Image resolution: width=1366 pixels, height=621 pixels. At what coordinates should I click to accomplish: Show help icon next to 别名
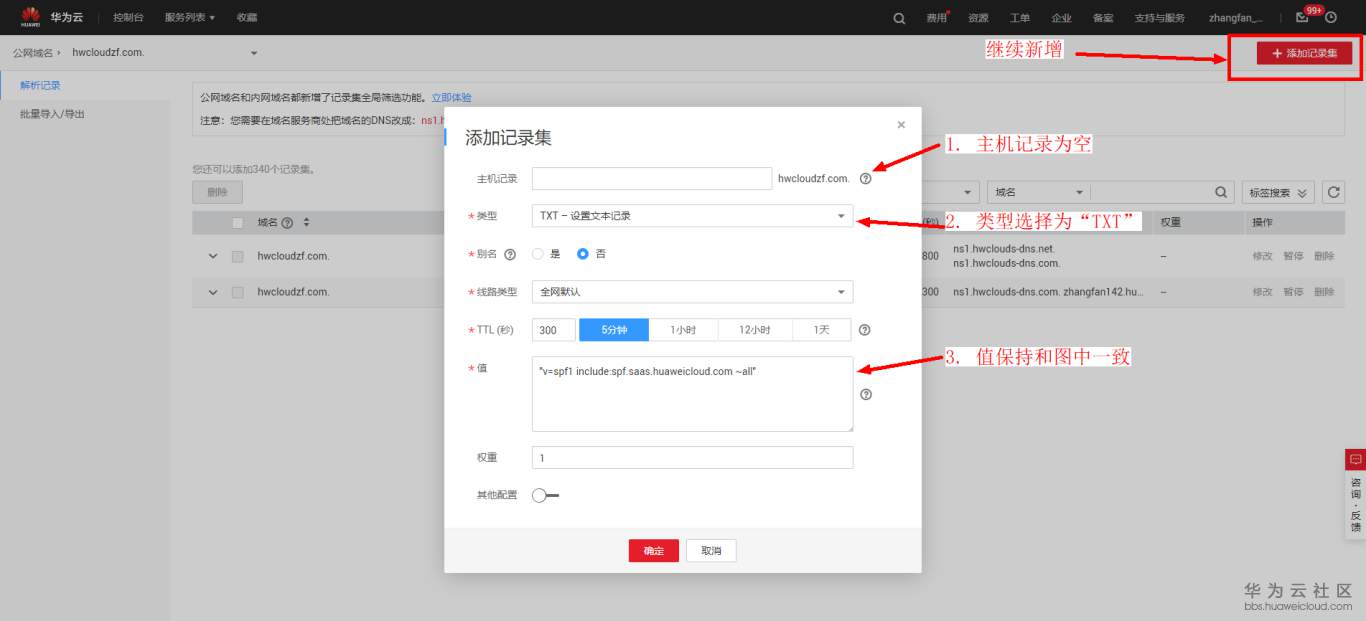(x=510, y=255)
